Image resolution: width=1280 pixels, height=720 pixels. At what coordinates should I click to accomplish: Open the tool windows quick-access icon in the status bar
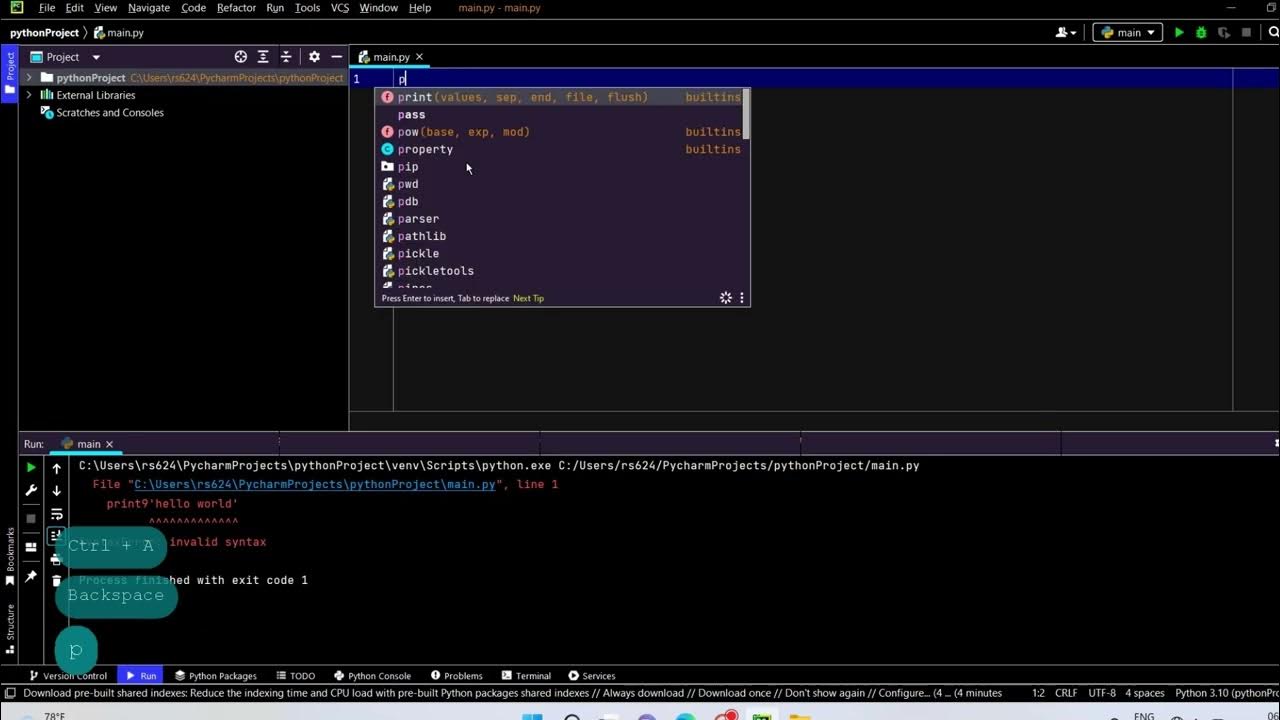coord(10,693)
